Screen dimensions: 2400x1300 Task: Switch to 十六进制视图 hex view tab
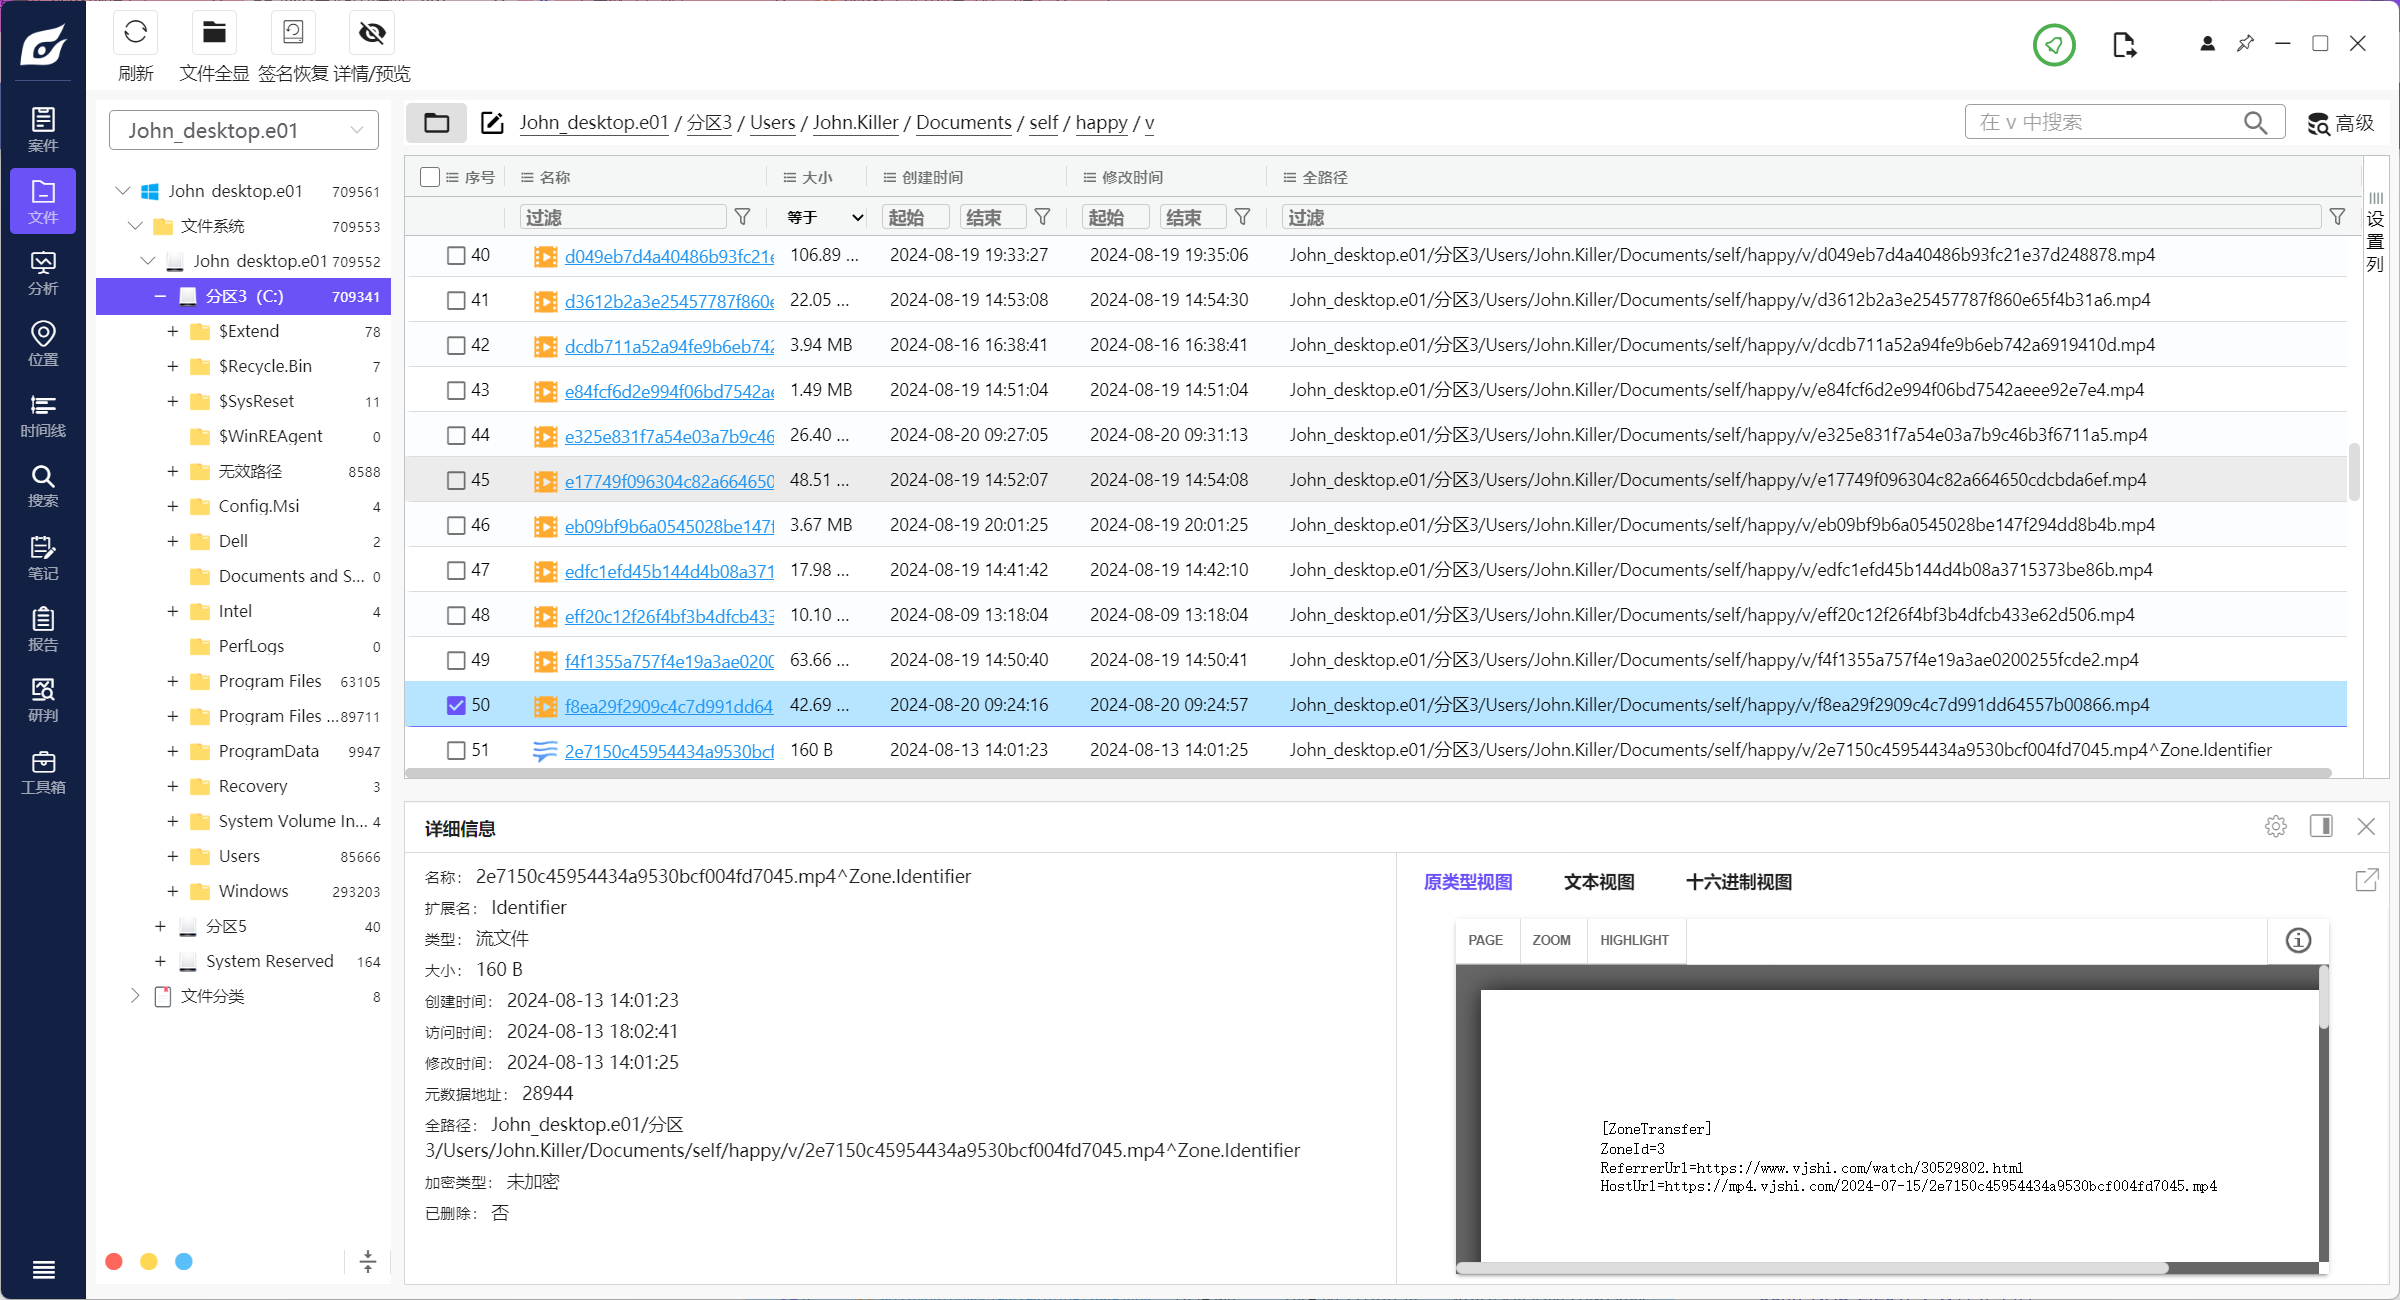point(1738,881)
